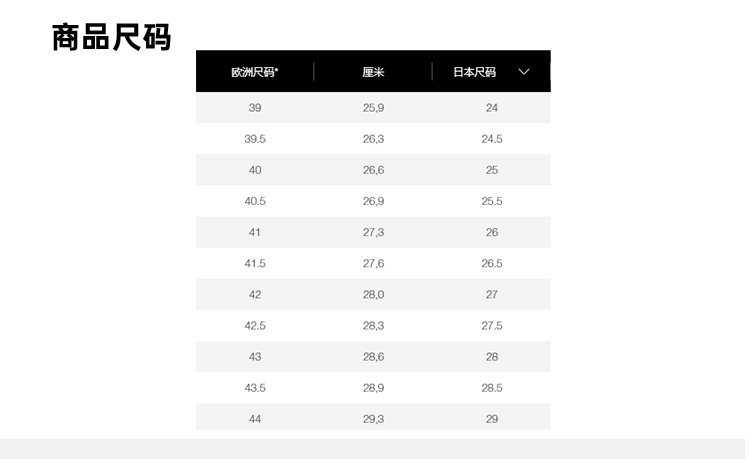
Task: Pick the European size 40 cell
Action: pyautogui.click(x=255, y=170)
